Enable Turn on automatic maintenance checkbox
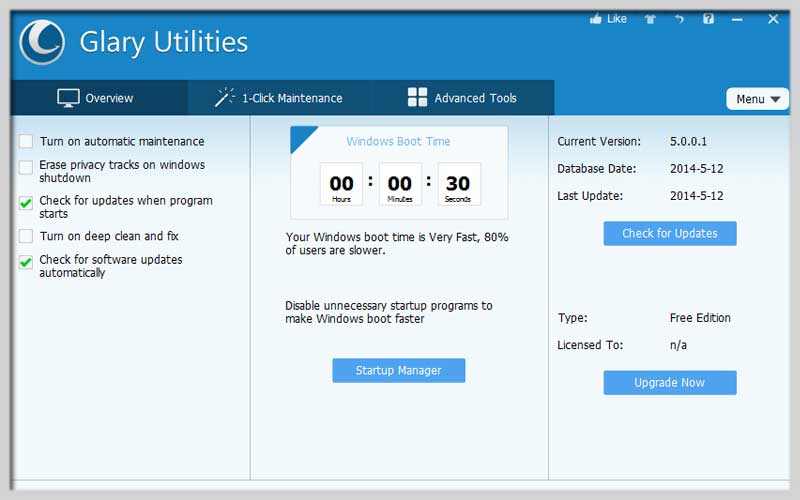This screenshot has height=500, width=800. click(x=26, y=141)
